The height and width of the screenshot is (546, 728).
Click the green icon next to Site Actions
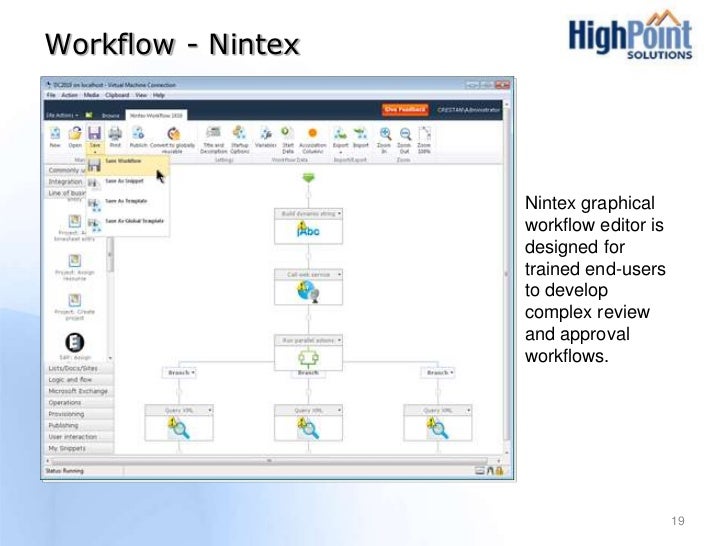[89, 115]
